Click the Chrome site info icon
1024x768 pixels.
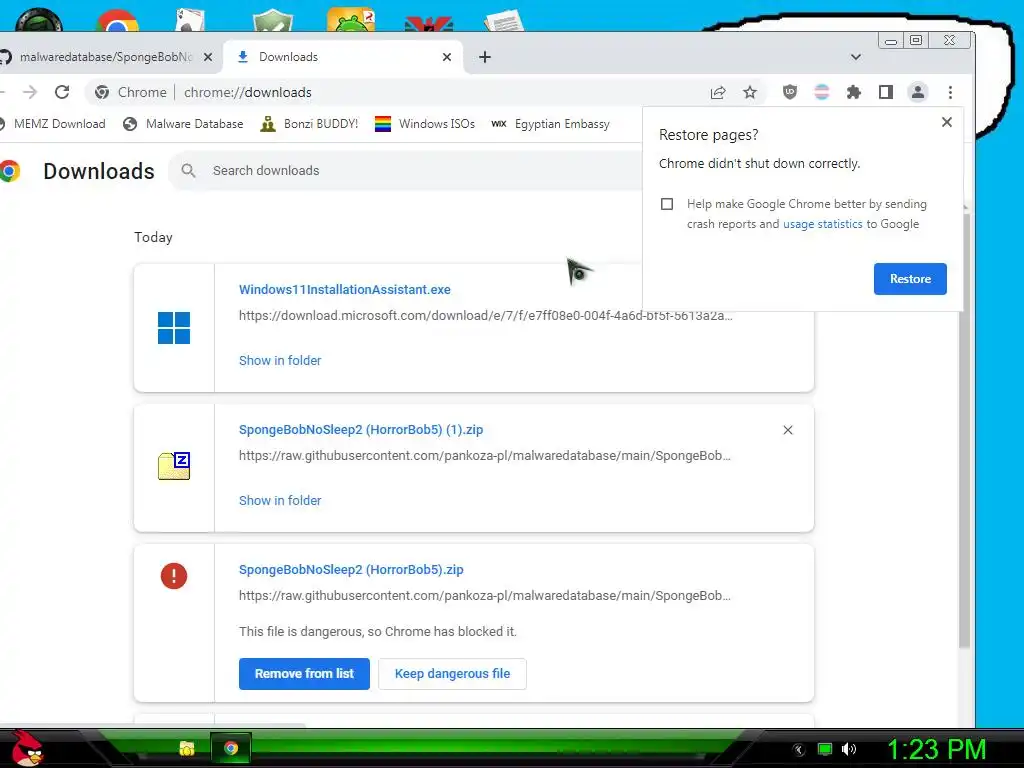coord(102,92)
